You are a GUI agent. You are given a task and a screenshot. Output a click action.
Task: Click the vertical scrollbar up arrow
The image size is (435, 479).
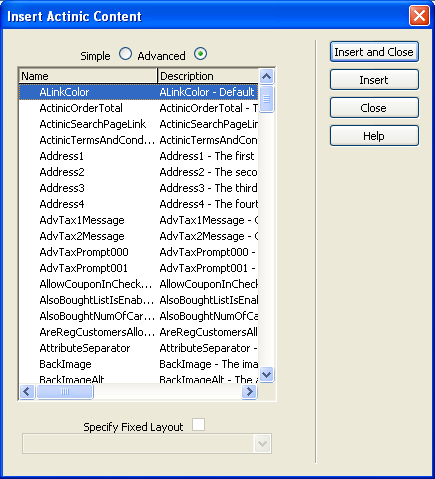click(266, 76)
